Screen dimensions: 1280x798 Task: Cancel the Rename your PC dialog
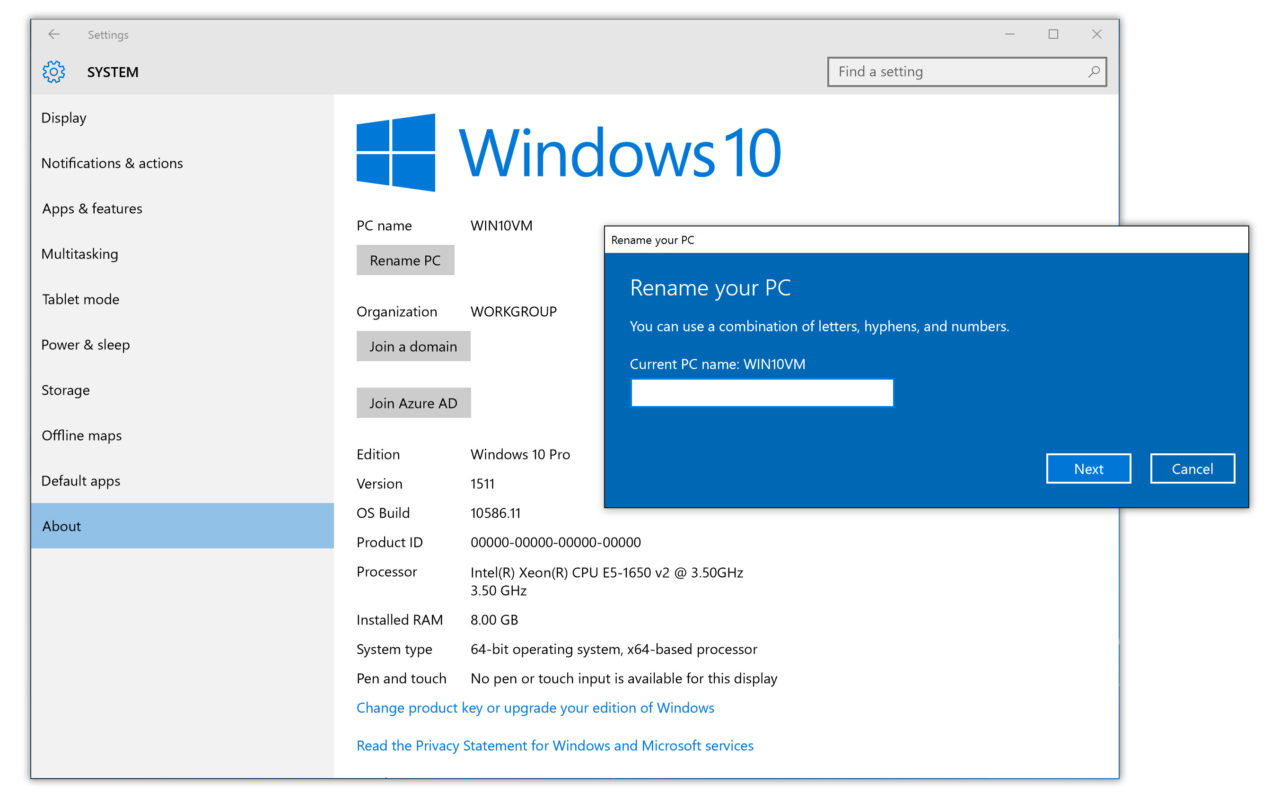point(1192,469)
